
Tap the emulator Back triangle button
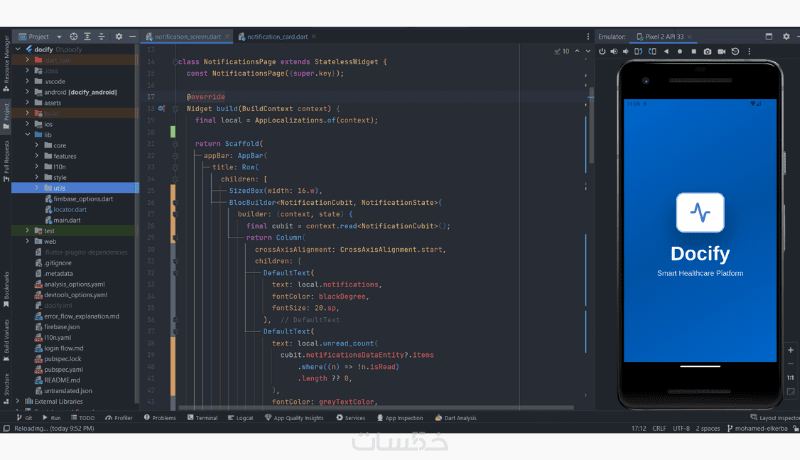click(666, 52)
